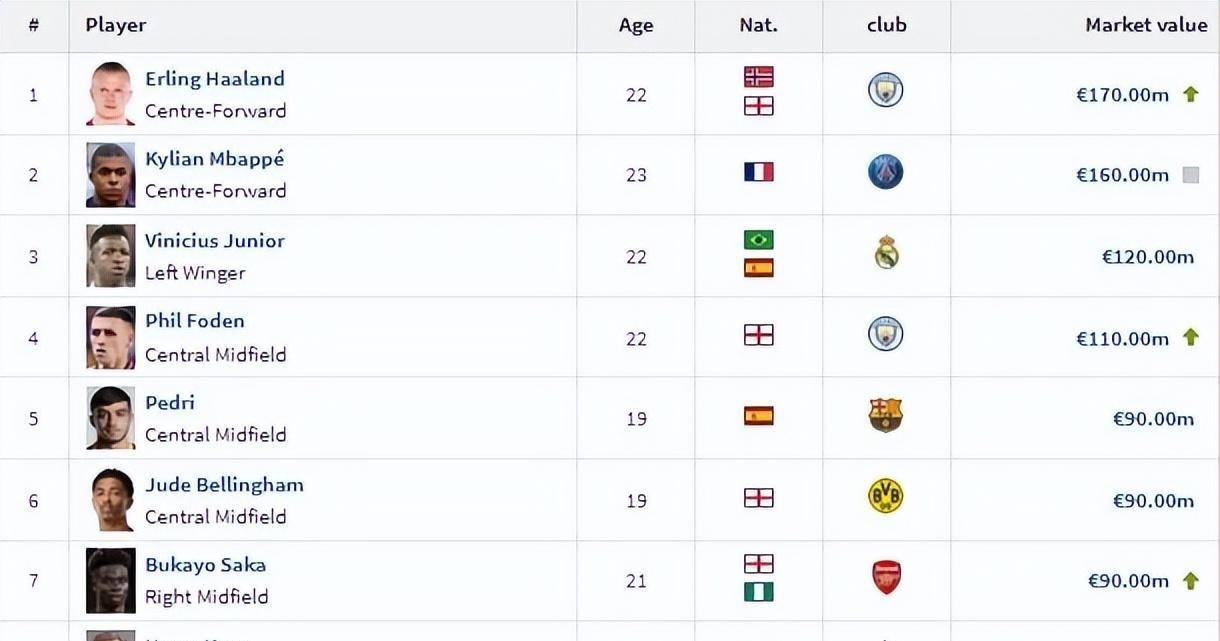This screenshot has height=641, width=1220.
Task: Click Pedri's player photo thumbnail
Action: (x=110, y=418)
